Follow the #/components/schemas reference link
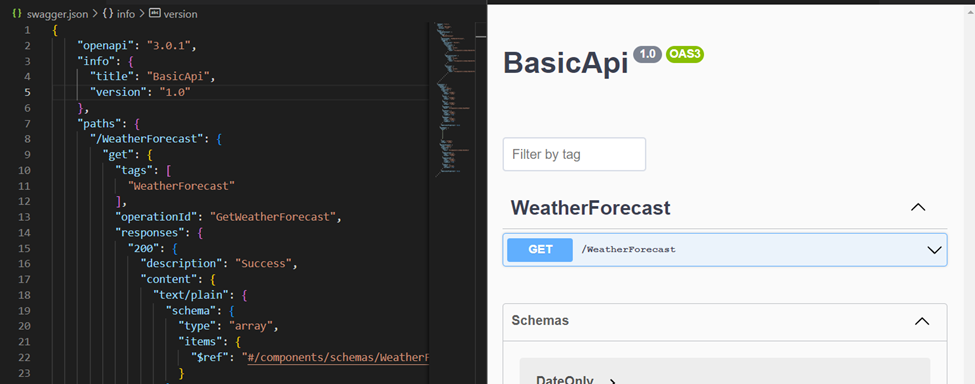975x384 pixels. [338, 357]
